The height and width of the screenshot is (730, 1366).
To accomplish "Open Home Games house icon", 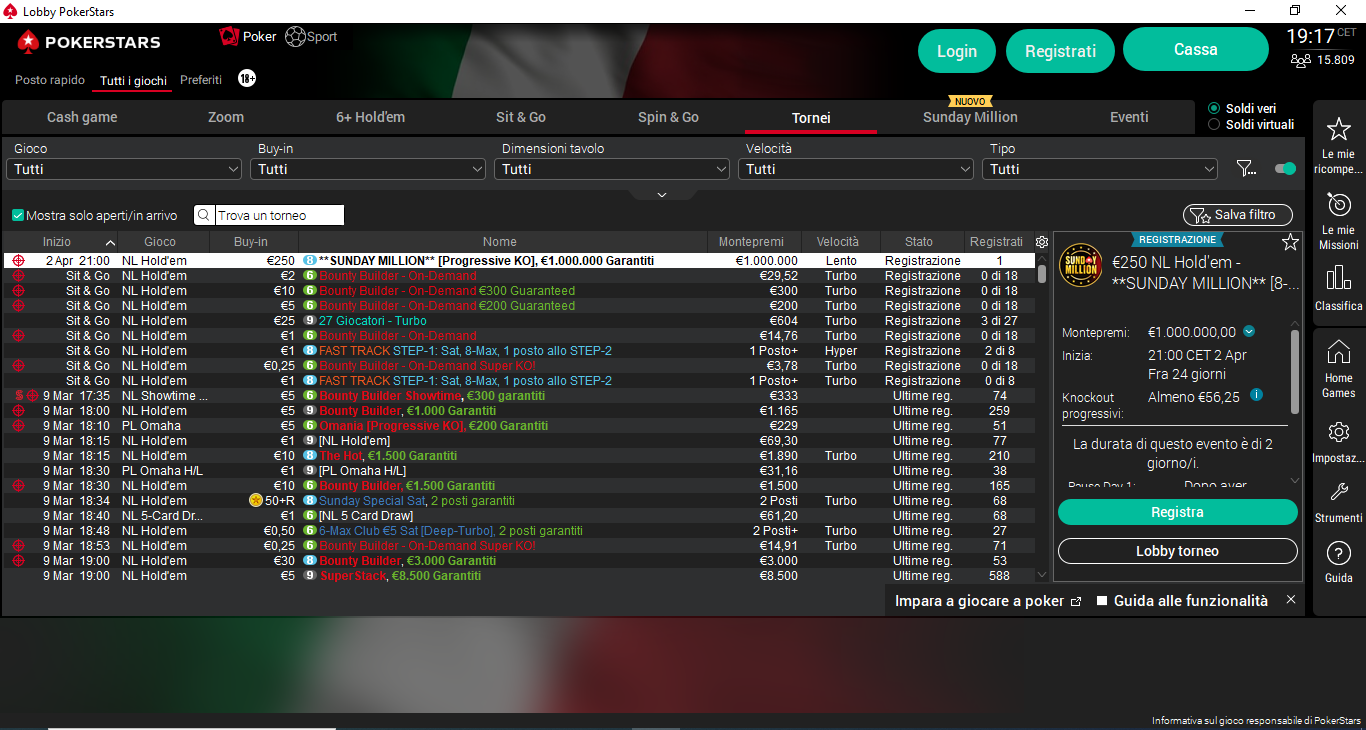I will point(1338,352).
